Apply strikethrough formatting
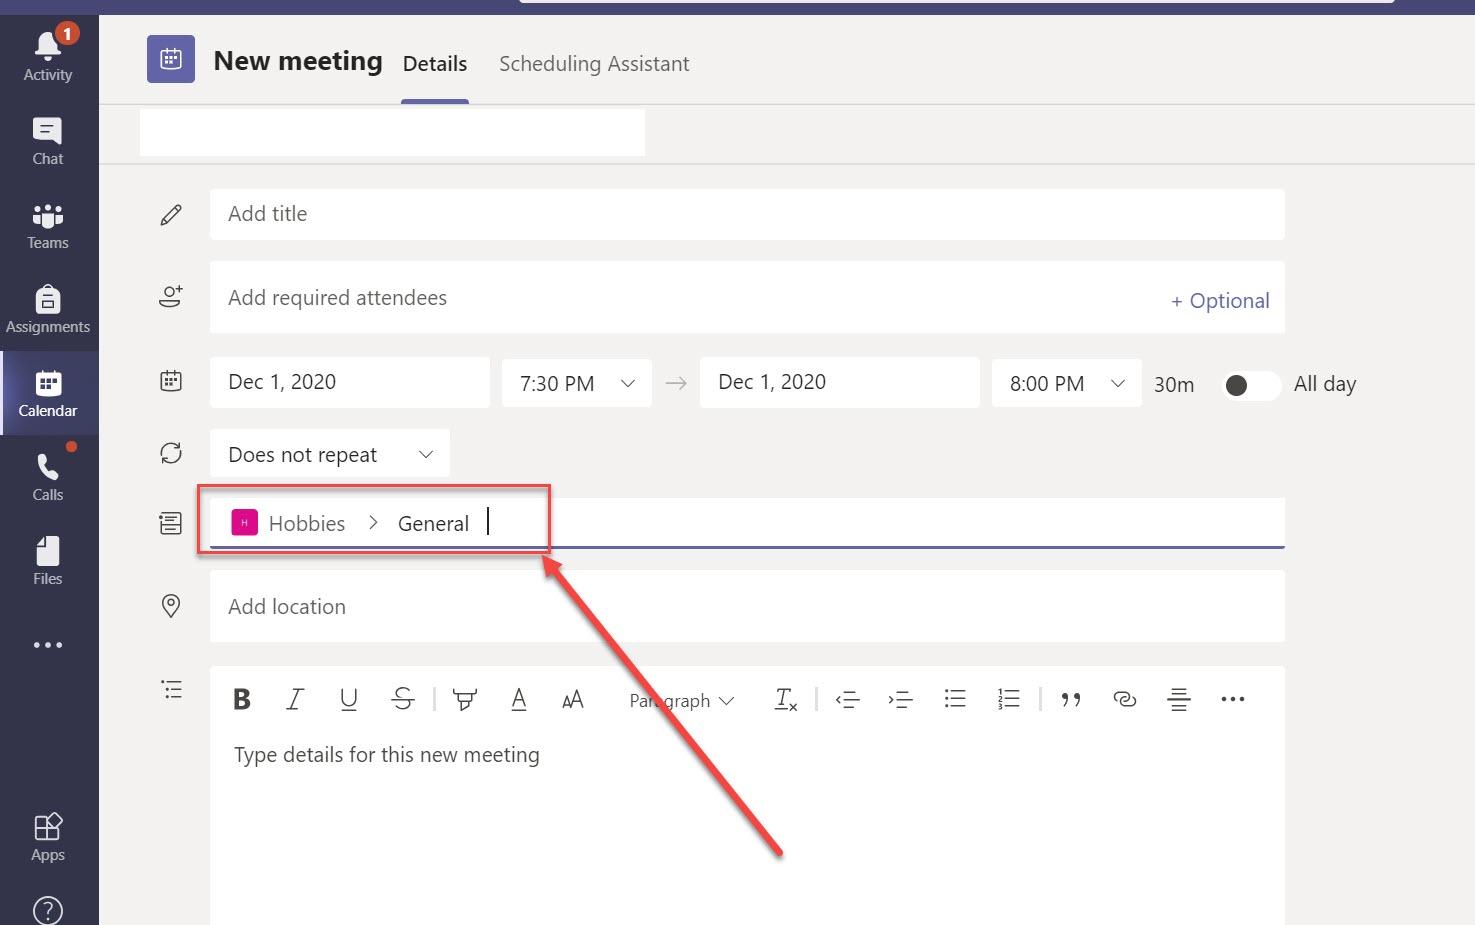 [403, 699]
